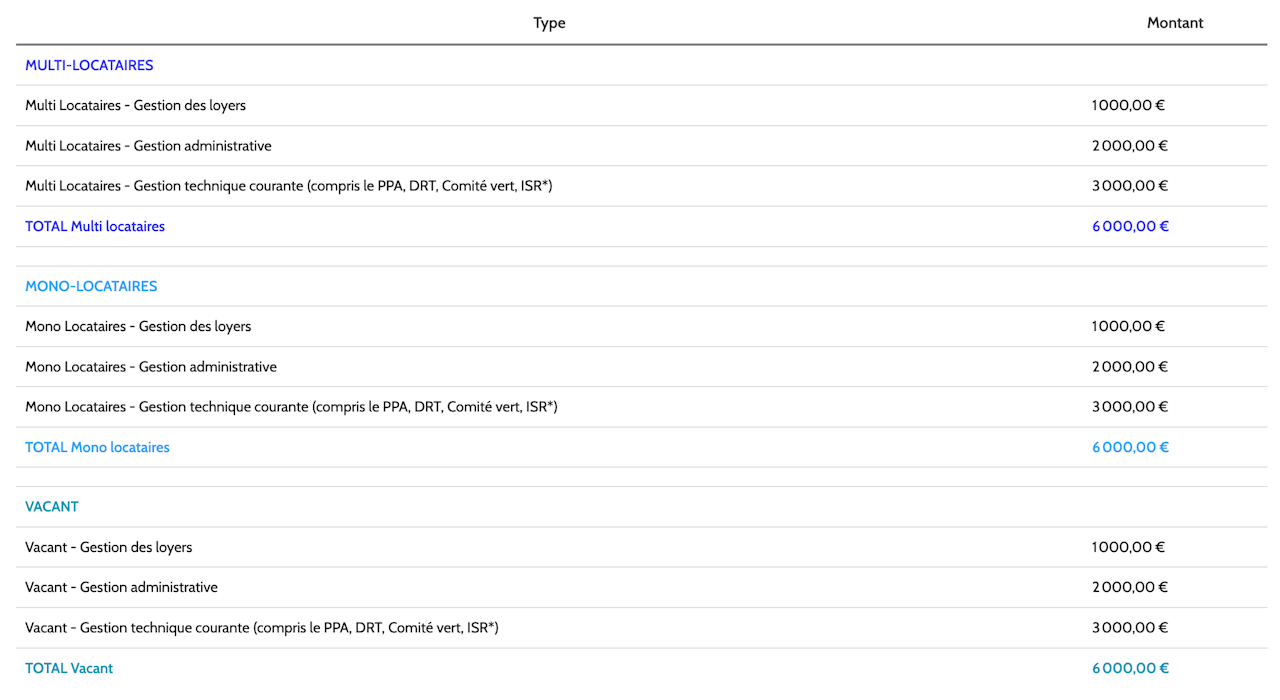Select the VACANT section heading
Viewport: 1280px width, 700px height.
pyautogui.click(x=52, y=507)
